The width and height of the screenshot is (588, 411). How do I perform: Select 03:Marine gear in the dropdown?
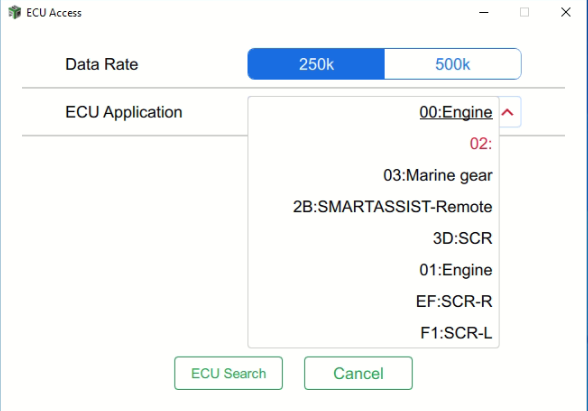pos(374,175)
